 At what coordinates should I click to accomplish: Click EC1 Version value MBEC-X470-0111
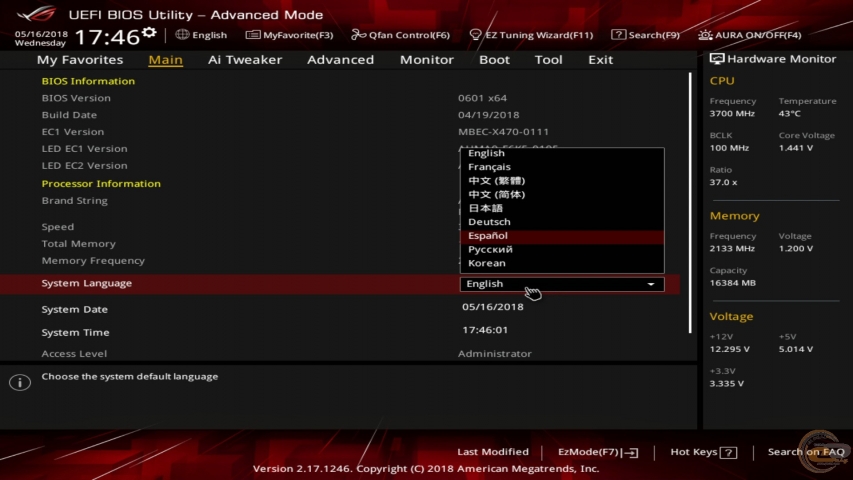click(503, 132)
